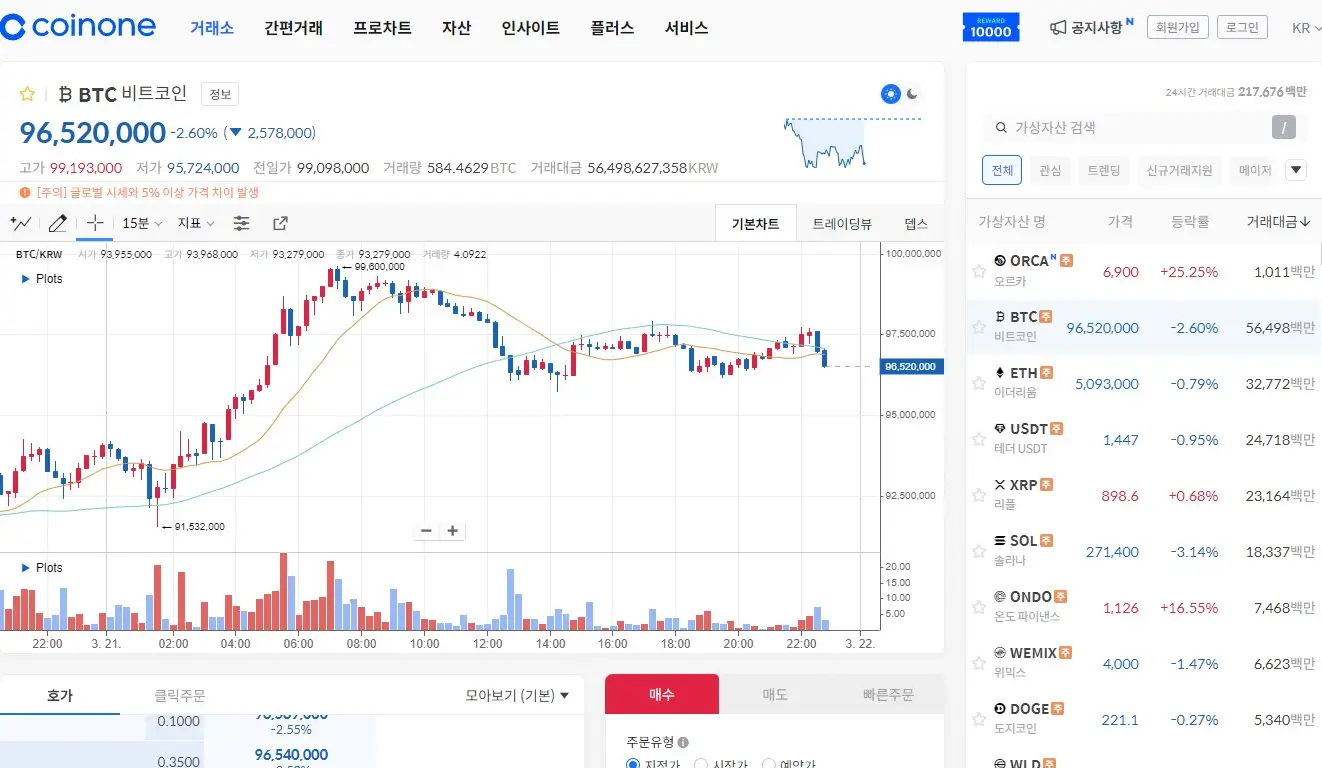Open the BTC mini price sparkline
The height and width of the screenshot is (768, 1322).
(852, 142)
